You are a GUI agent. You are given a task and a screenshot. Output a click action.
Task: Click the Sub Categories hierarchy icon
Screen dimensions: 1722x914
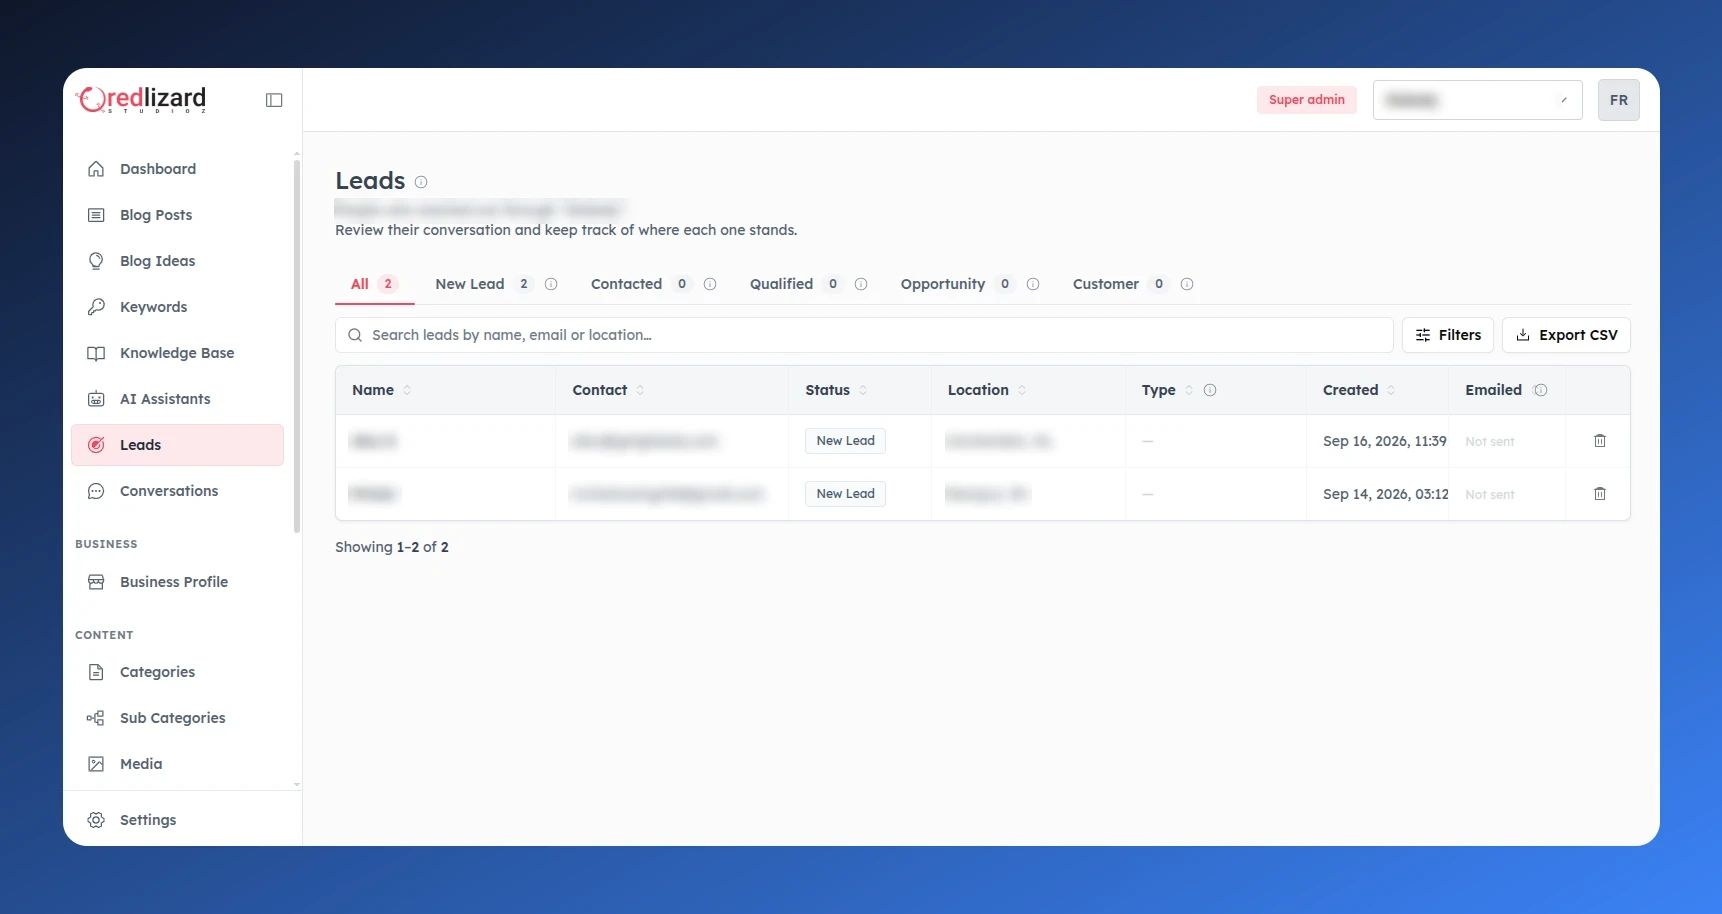click(96, 718)
